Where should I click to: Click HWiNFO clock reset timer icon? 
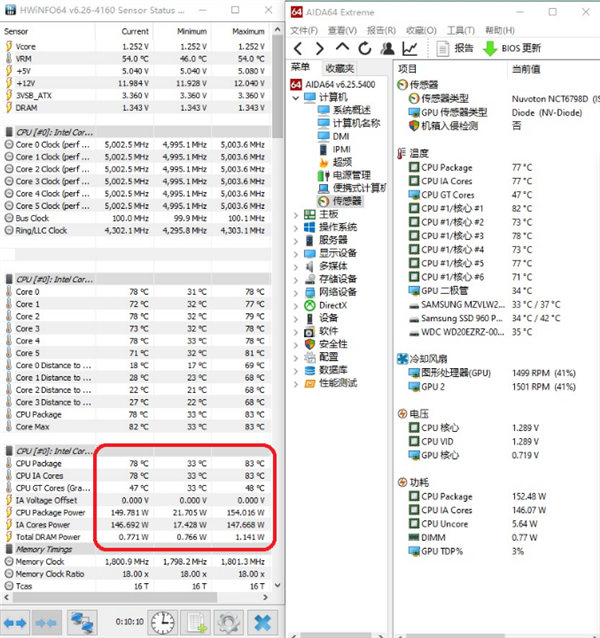[163, 623]
